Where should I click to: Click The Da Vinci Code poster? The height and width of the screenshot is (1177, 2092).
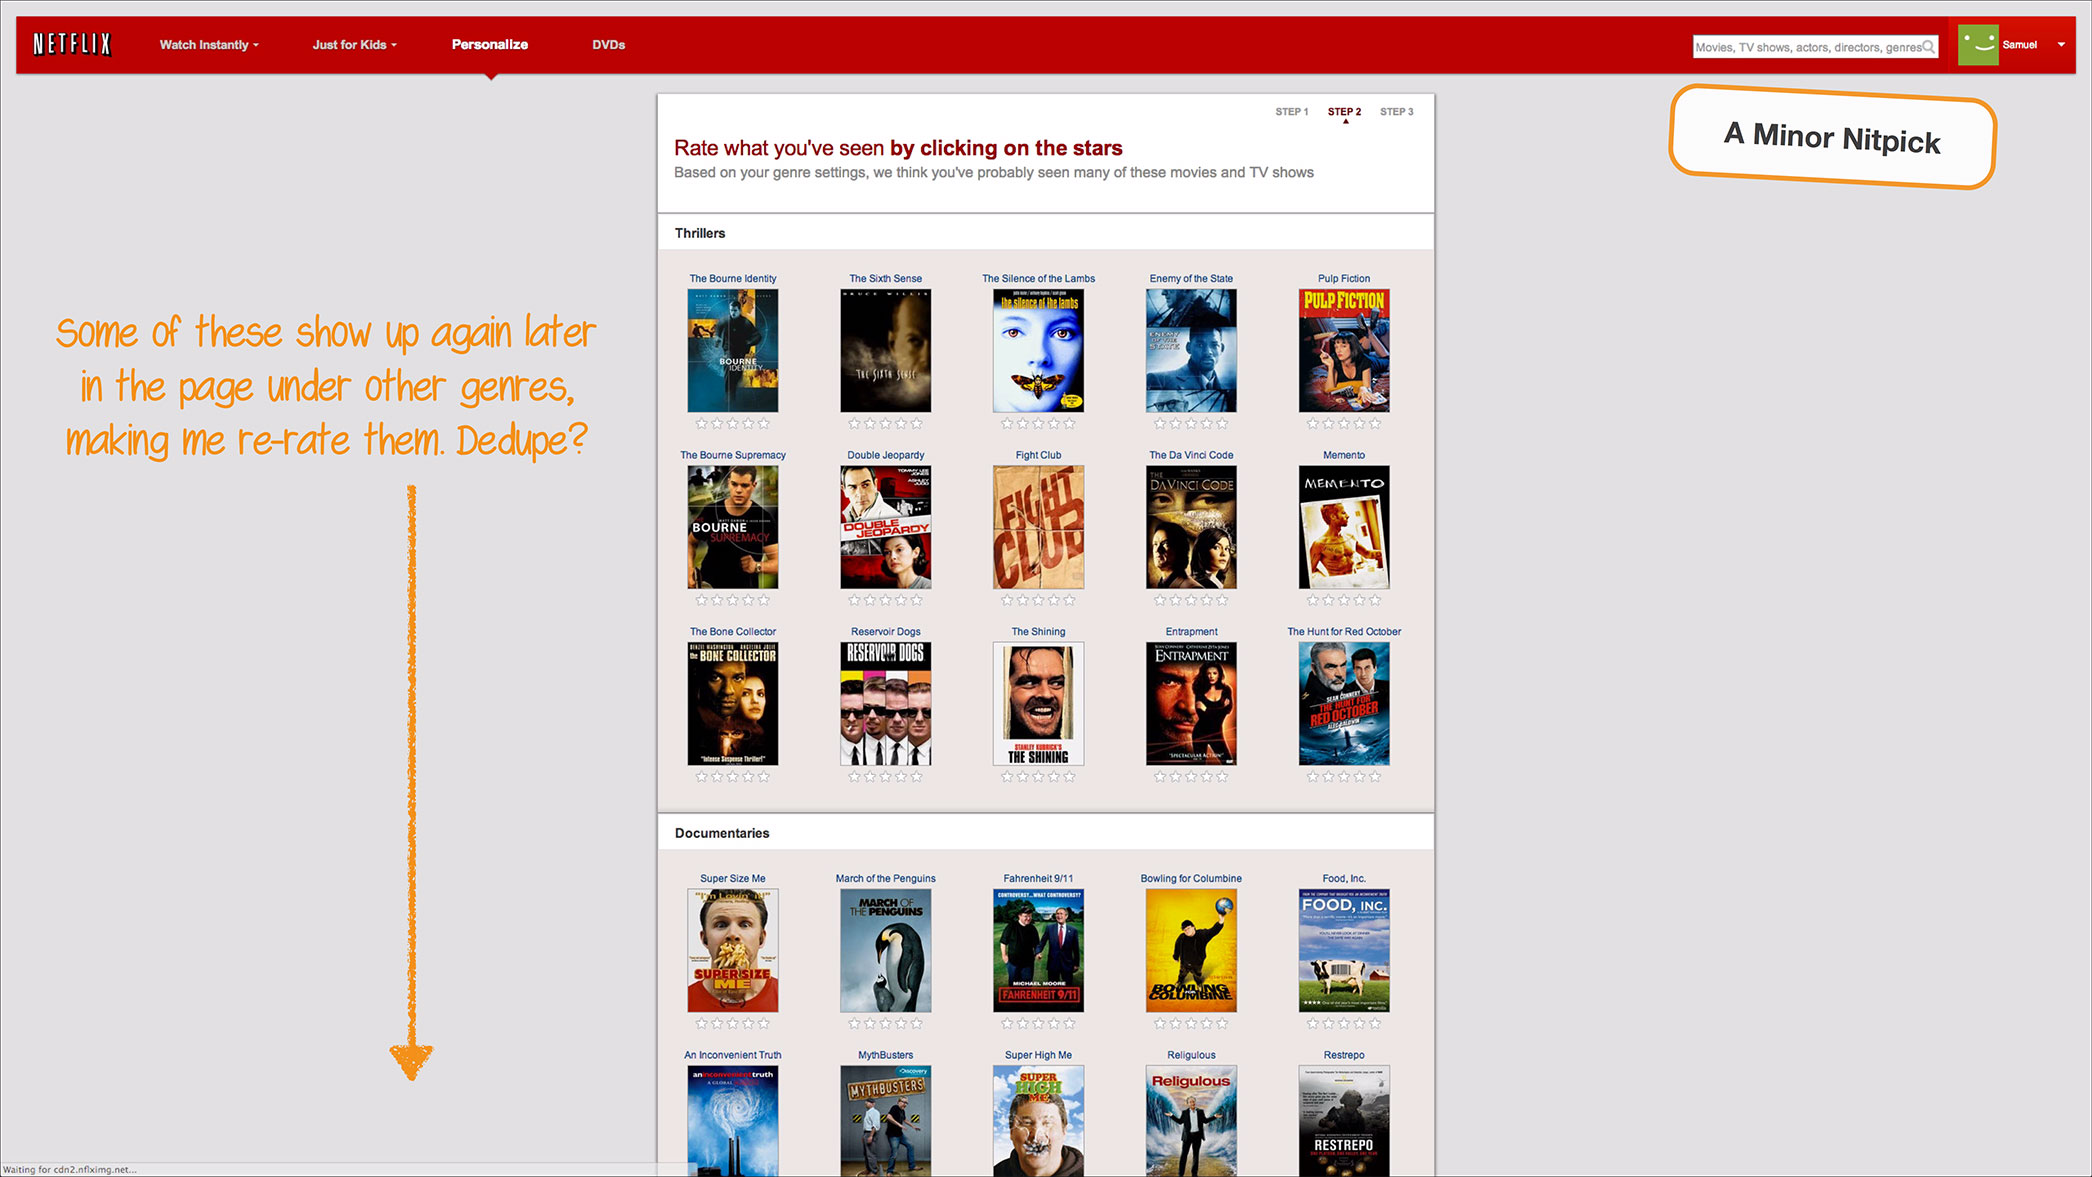click(1191, 527)
